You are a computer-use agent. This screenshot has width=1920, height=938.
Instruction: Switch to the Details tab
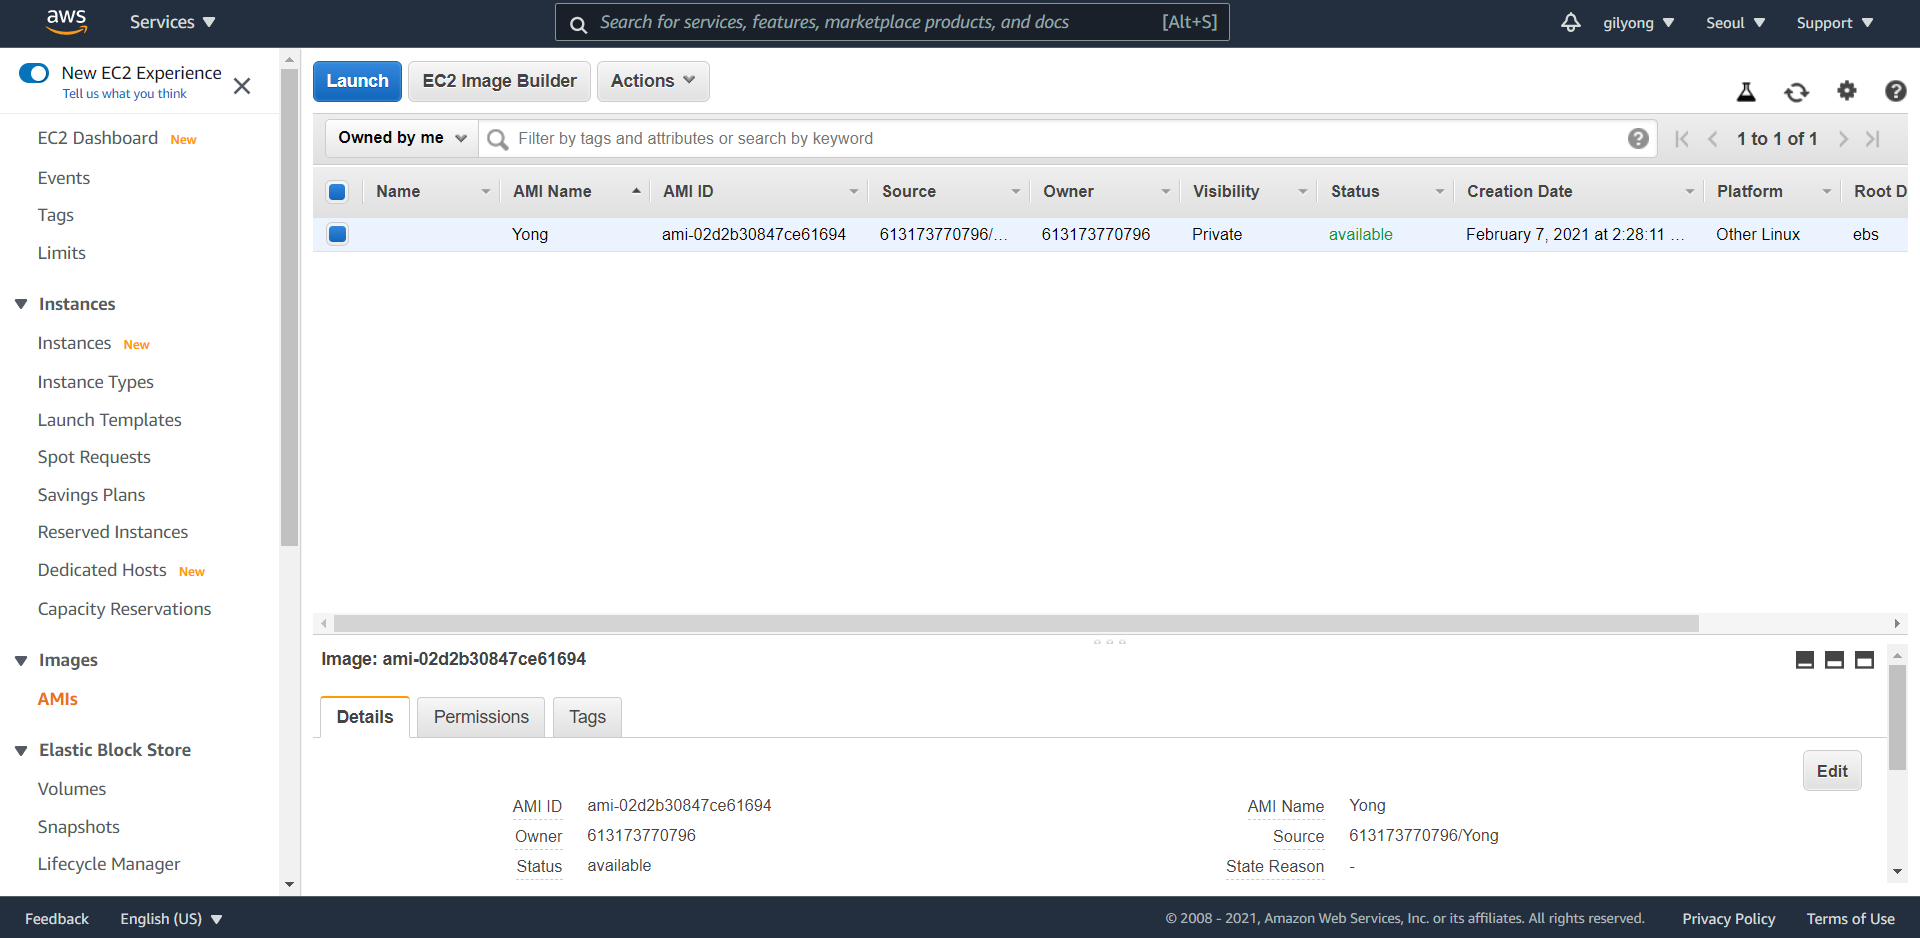tap(365, 717)
